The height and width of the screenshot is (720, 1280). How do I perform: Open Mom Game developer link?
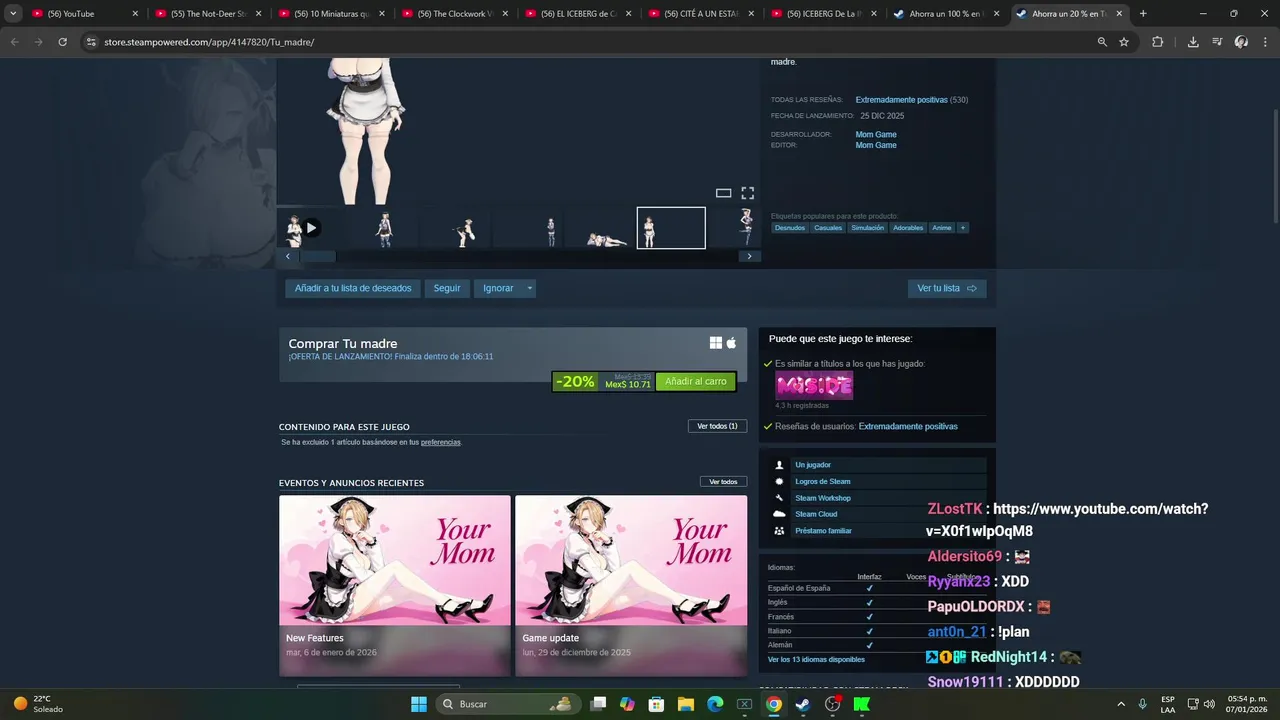876,135
